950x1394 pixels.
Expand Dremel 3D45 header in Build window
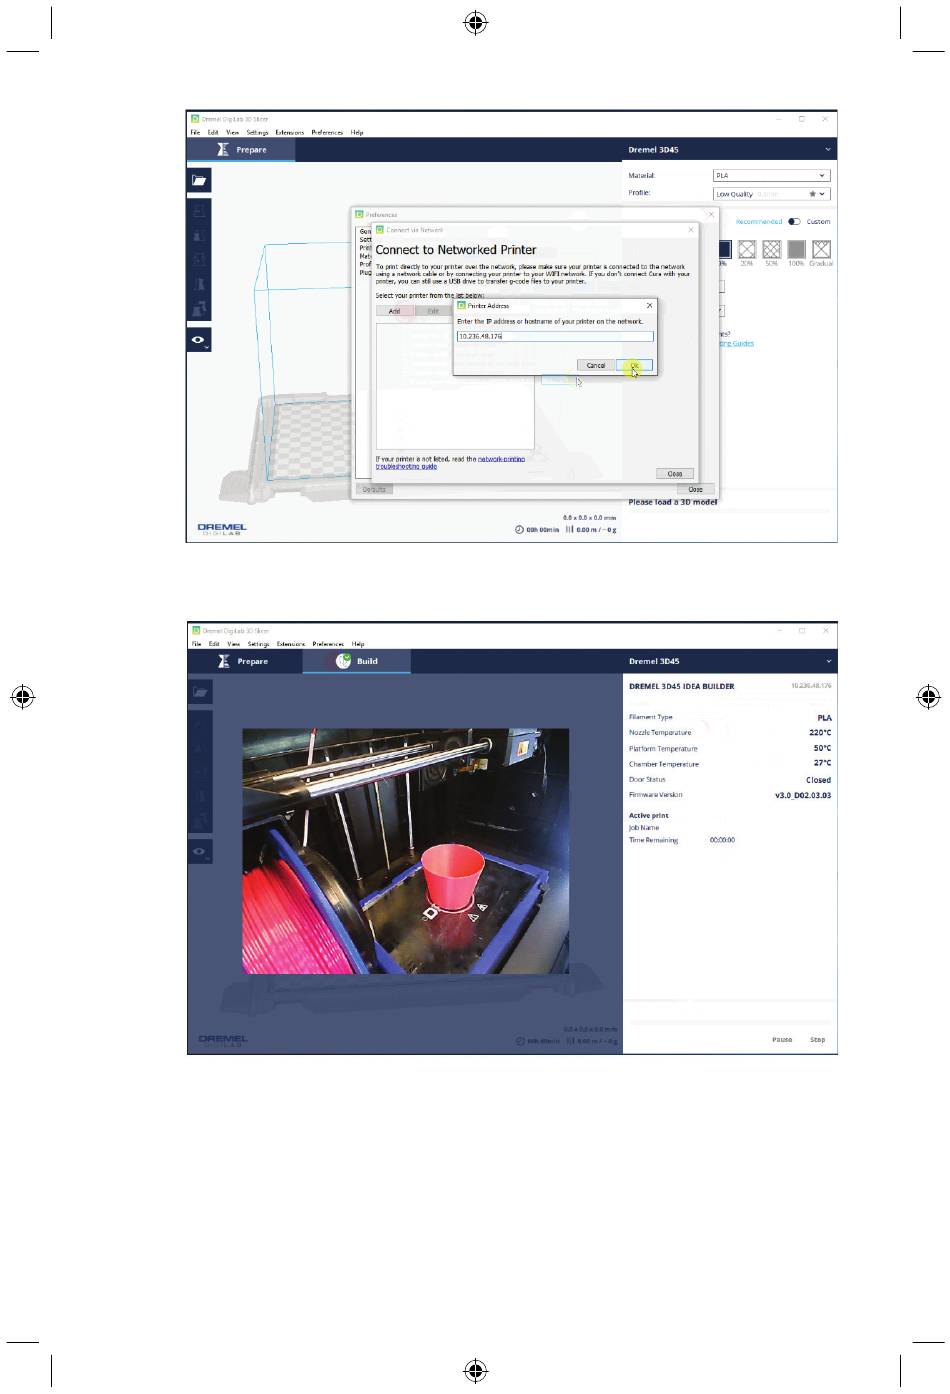[x=828, y=661]
